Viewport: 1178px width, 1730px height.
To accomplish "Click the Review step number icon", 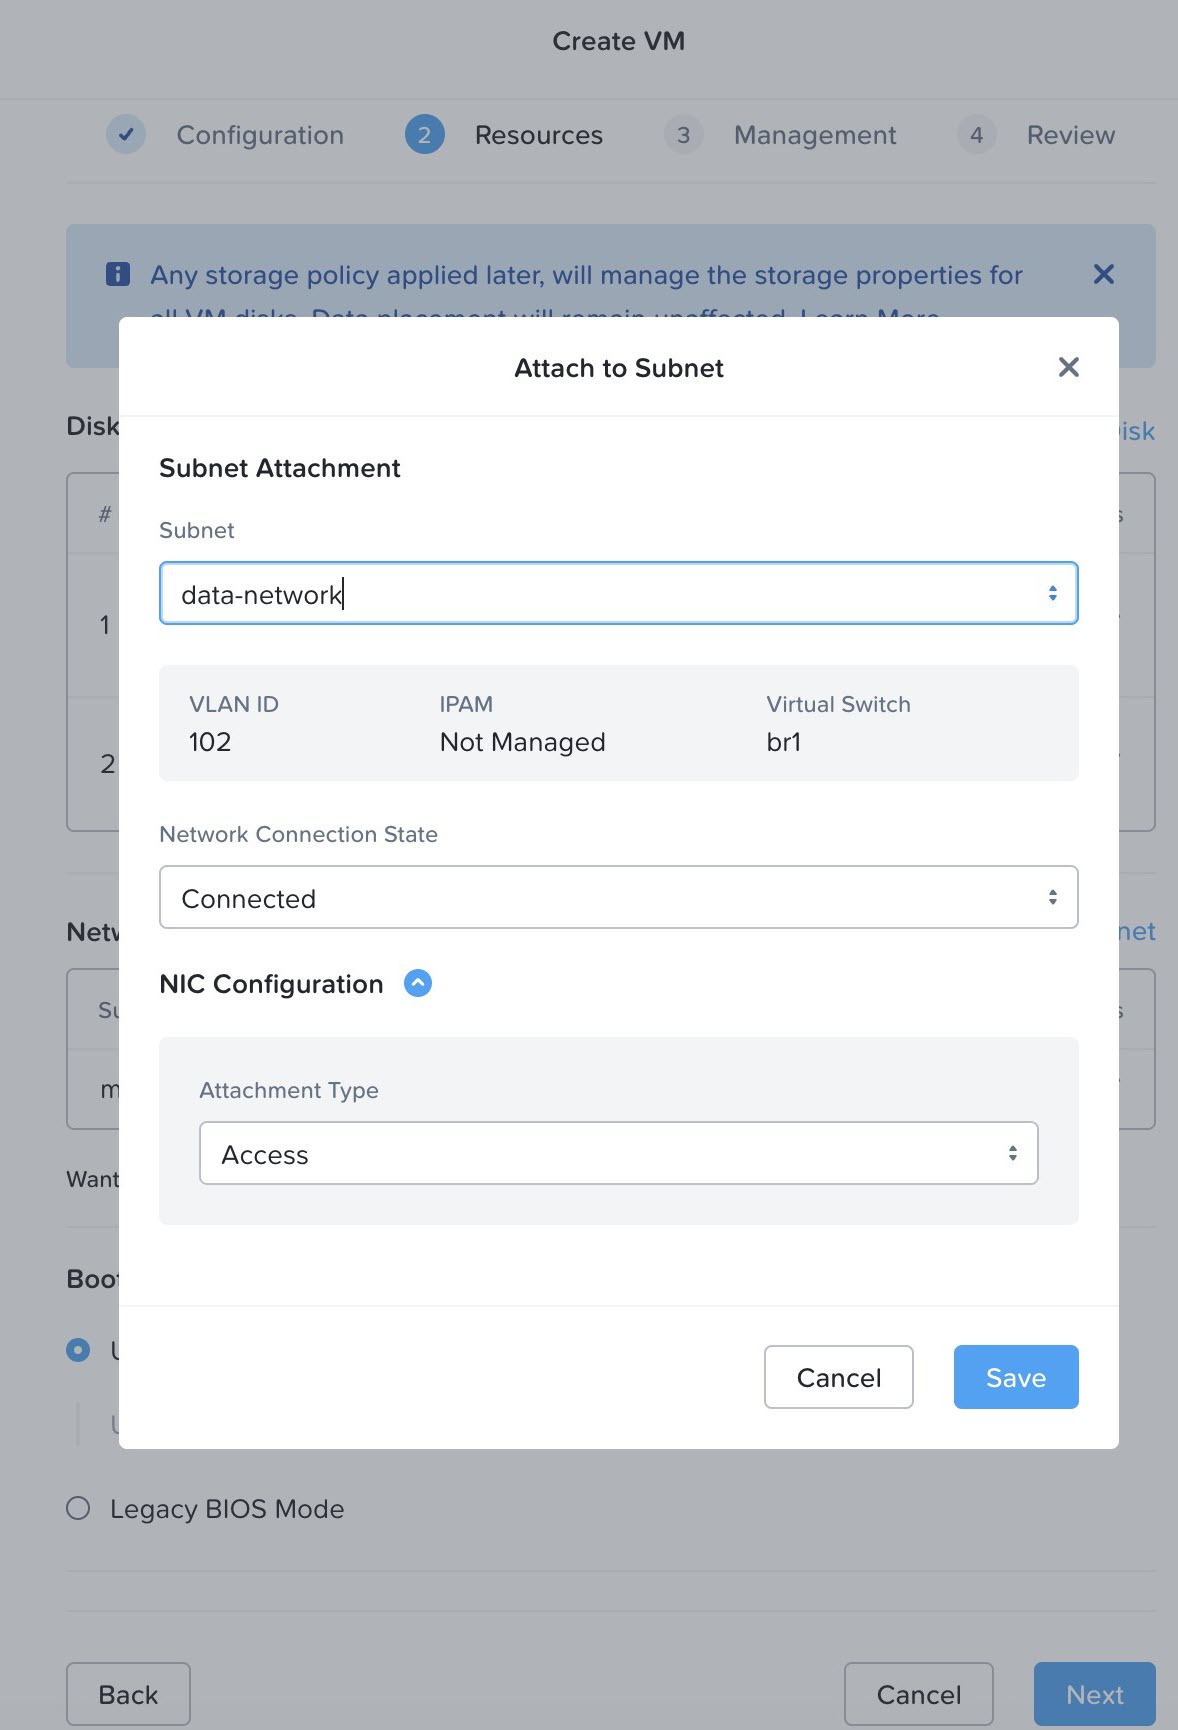I will coord(976,135).
